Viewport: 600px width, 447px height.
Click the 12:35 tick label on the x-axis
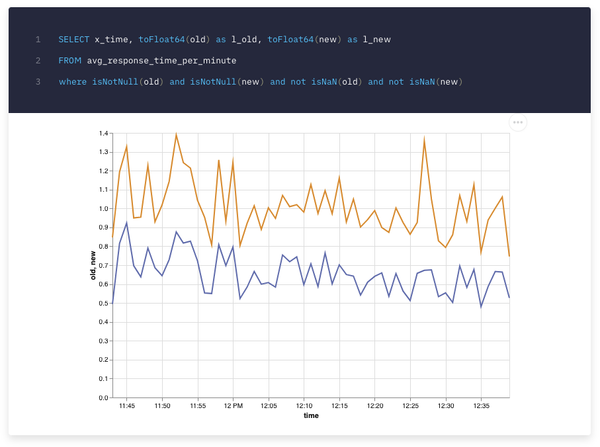click(x=482, y=406)
